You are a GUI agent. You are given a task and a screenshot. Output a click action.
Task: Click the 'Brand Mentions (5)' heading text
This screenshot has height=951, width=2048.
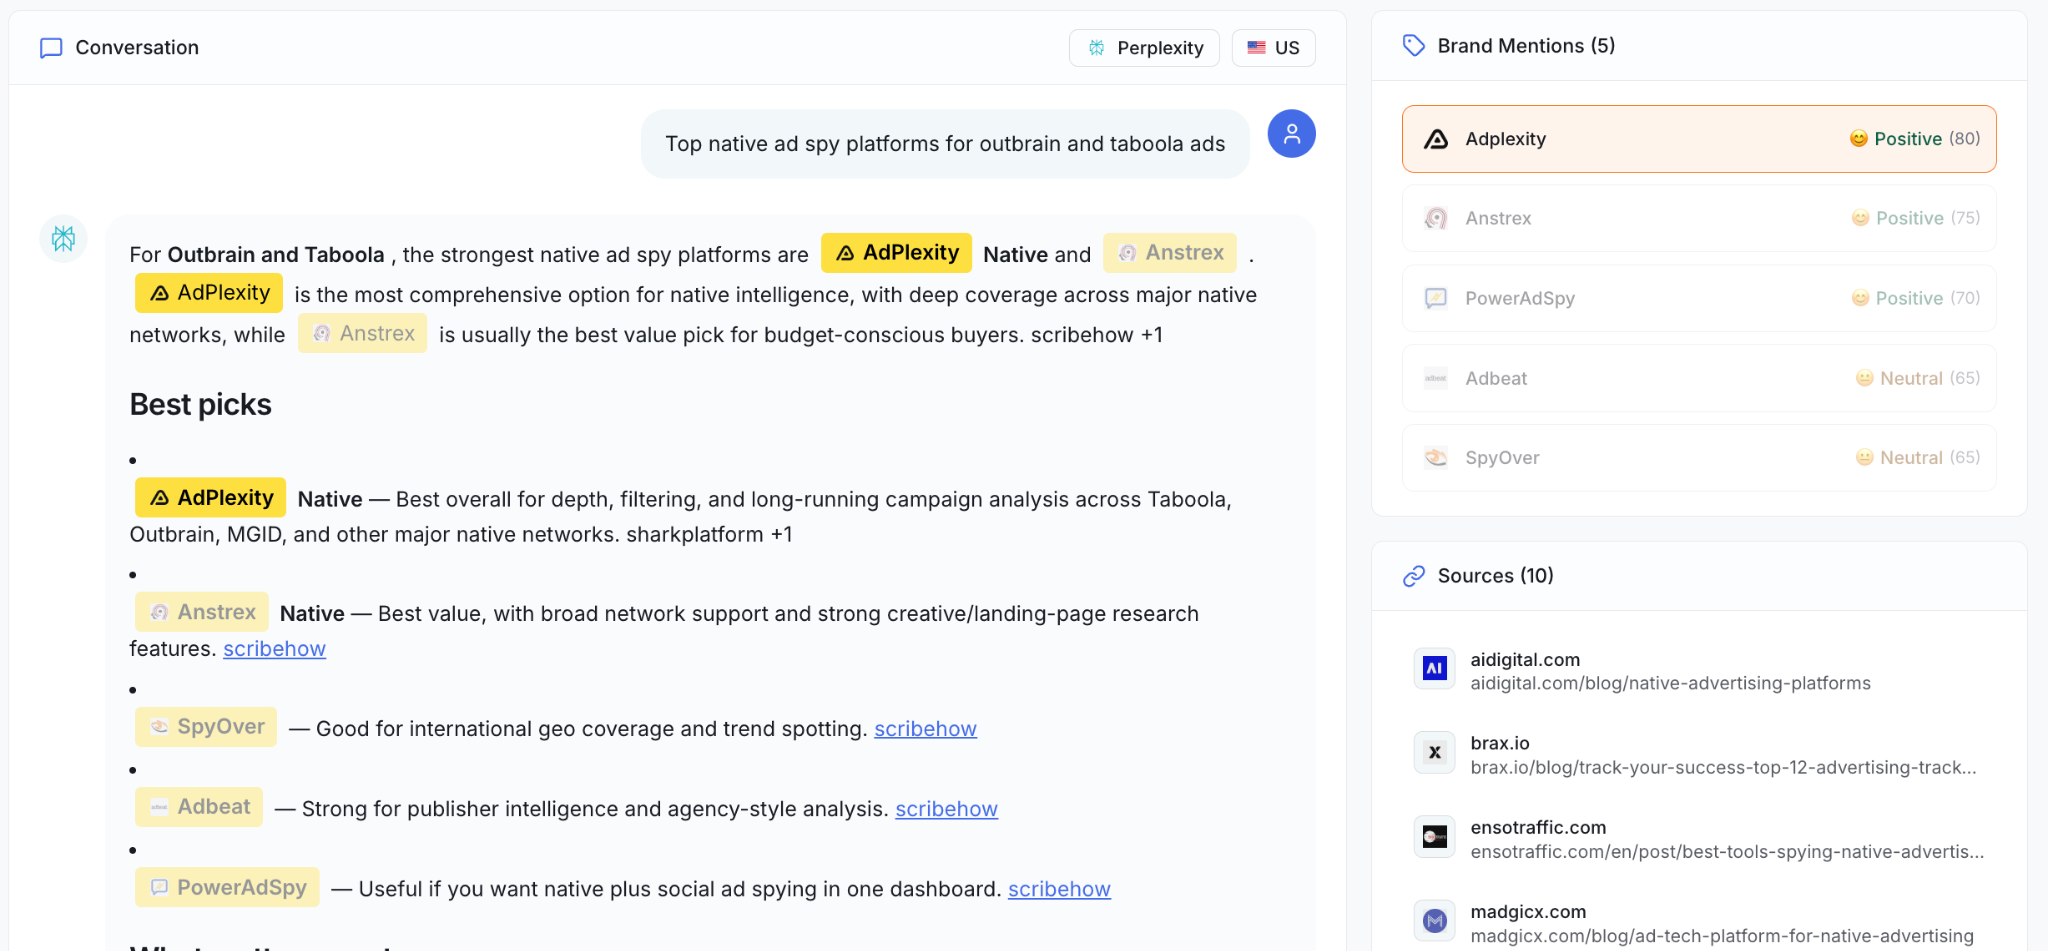[1527, 46]
